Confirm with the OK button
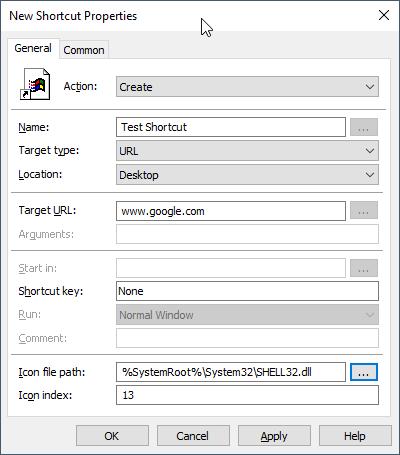 (x=112, y=436)
